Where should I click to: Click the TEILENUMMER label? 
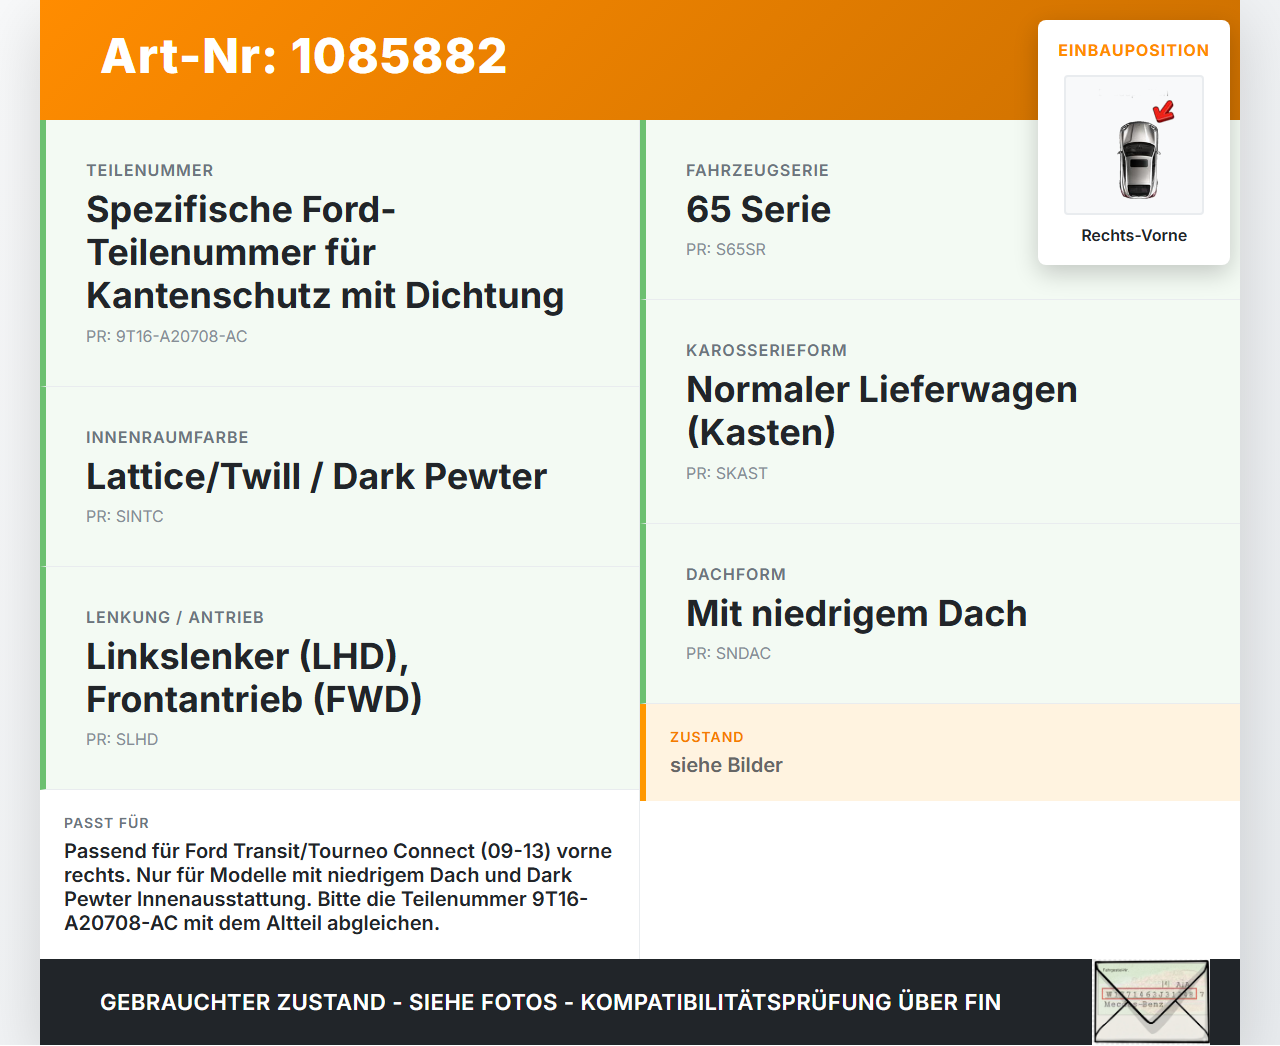(150, 171)
